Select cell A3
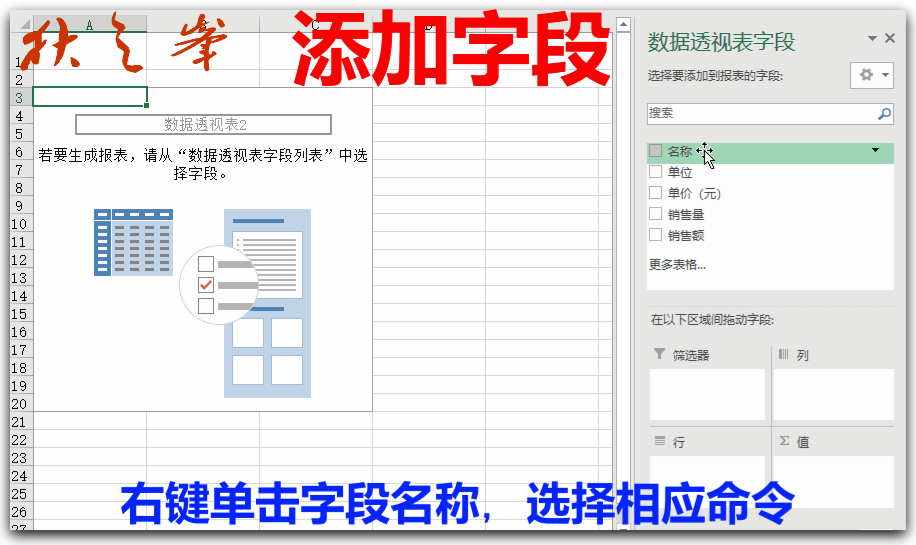The width and height of the screenshot is (916, 545). tap(90, 97)
